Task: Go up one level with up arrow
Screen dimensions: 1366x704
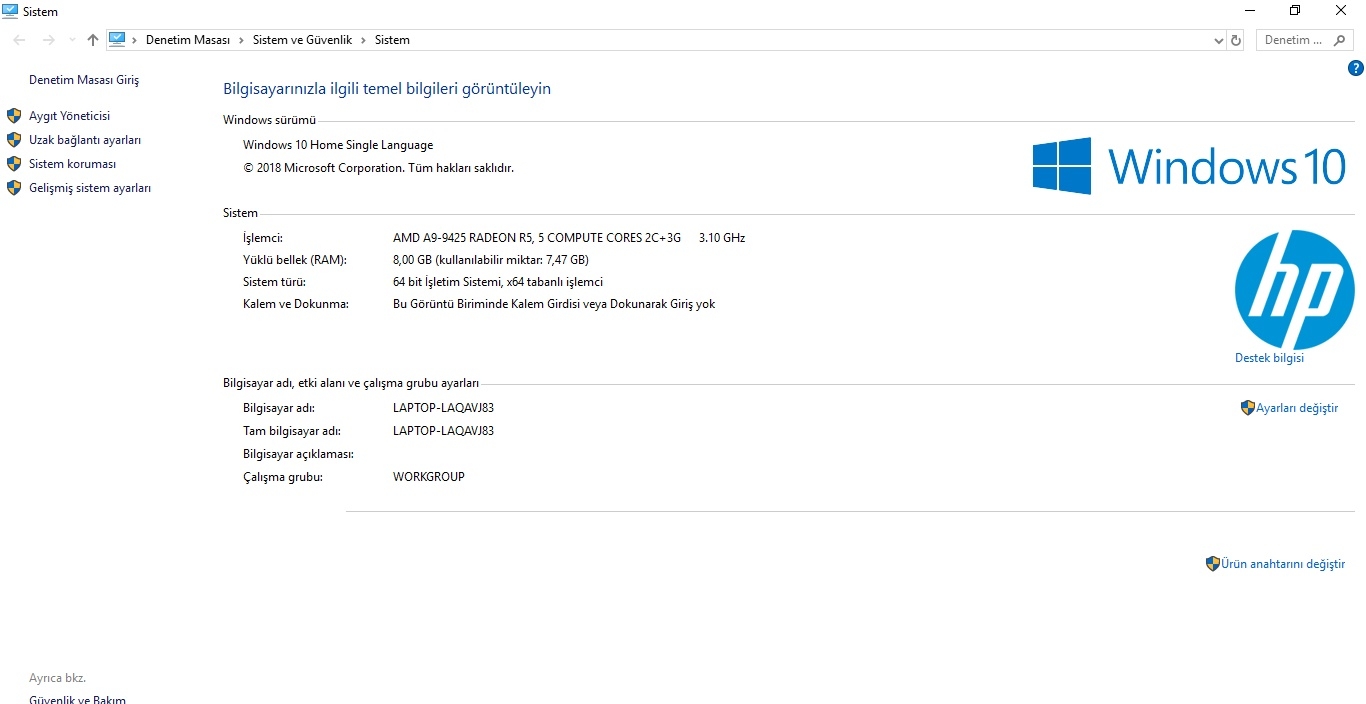Action: pyautogui.click(x=93, y=40)
